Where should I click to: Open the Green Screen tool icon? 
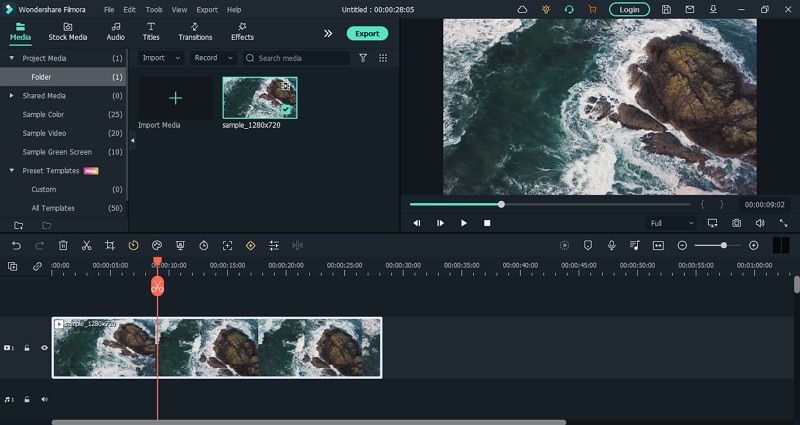[x=180, y=246]
